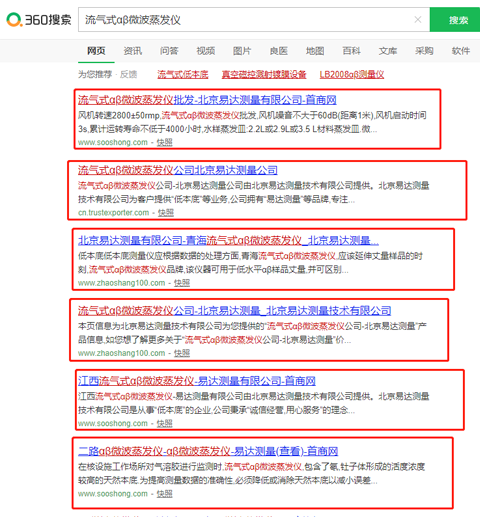Screen dimensions: 480x517
Task: Clear the search box with the X icon
Action: [418, 20]
